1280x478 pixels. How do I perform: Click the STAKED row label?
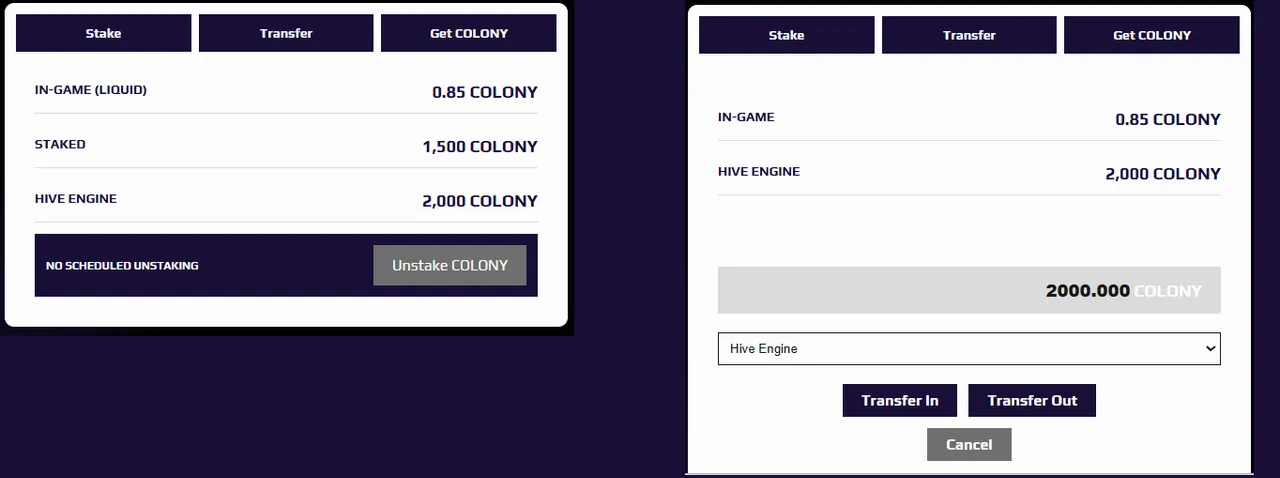point(60,144)
